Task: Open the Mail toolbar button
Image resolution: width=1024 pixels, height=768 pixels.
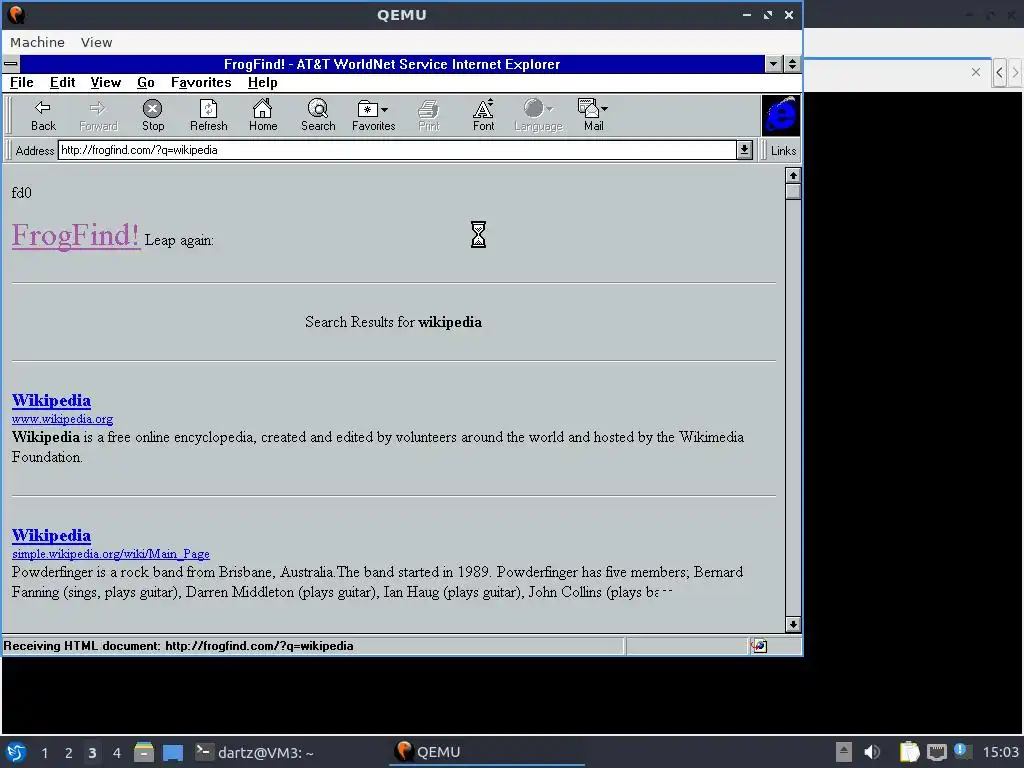Action: pyautogui.click(x=593, y=115)
